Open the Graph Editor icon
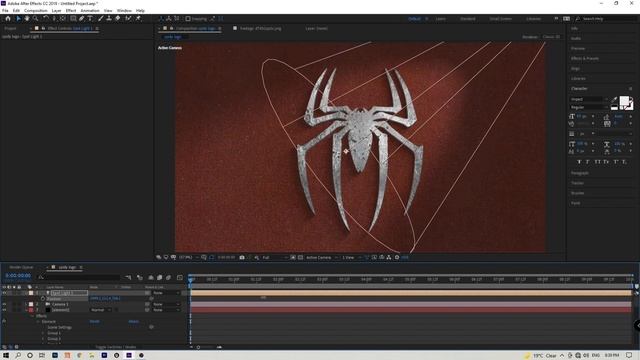The width and height of the screenshot is (640, 360). [180, 278]
